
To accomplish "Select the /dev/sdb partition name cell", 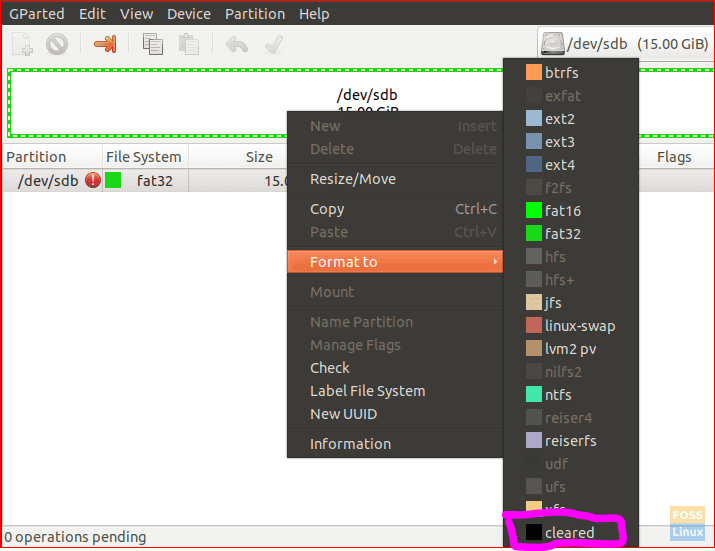I will [48, 181].
